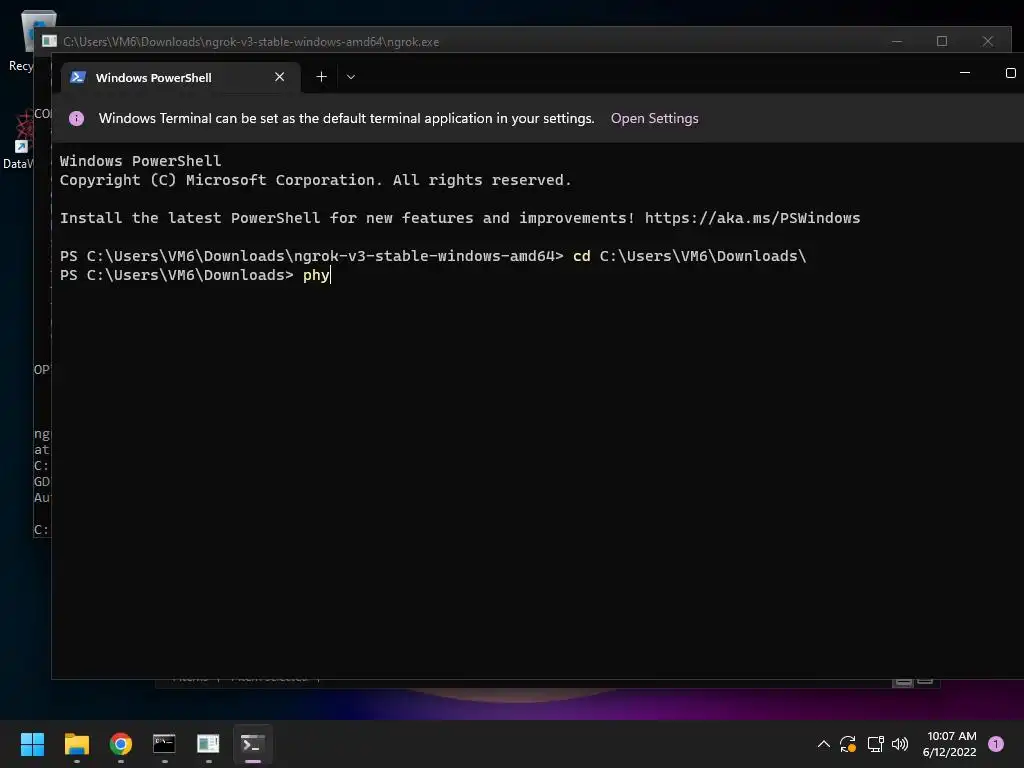Open the volume tray icon
Viewport: 1024px width, 768px height.
[900, 744]
